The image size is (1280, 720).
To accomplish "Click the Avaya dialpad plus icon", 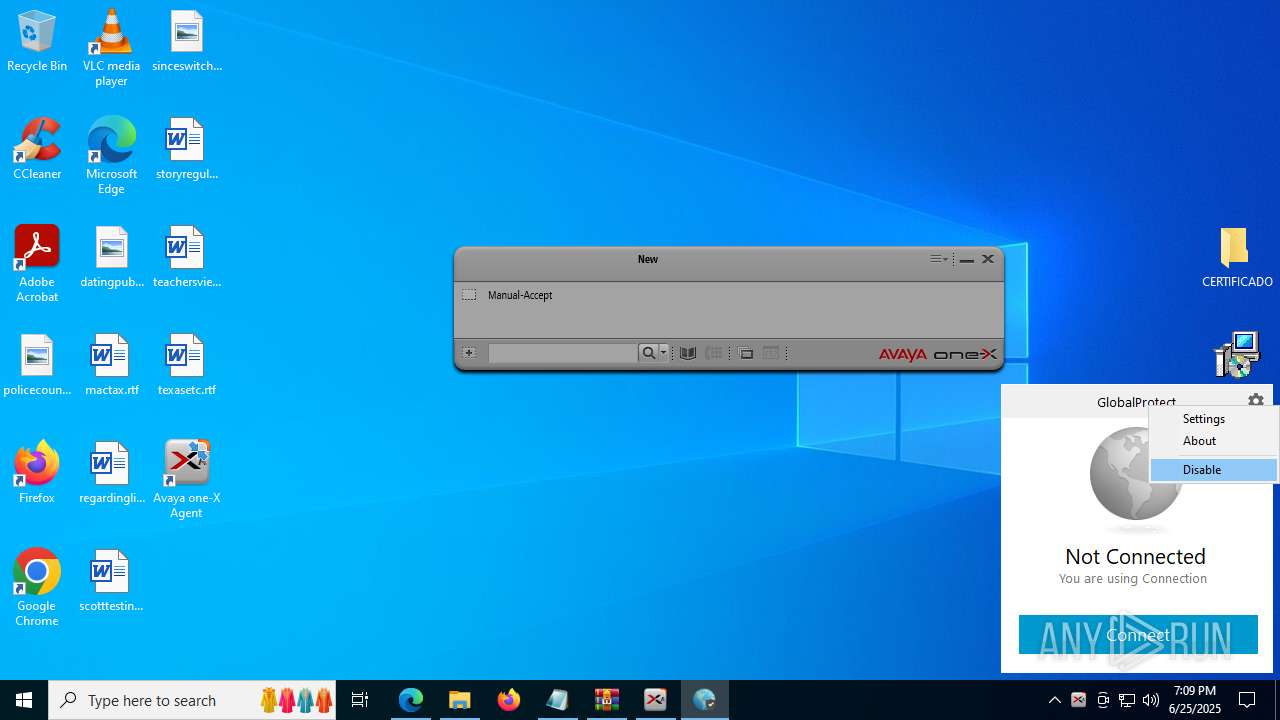I will coord(469,353).
